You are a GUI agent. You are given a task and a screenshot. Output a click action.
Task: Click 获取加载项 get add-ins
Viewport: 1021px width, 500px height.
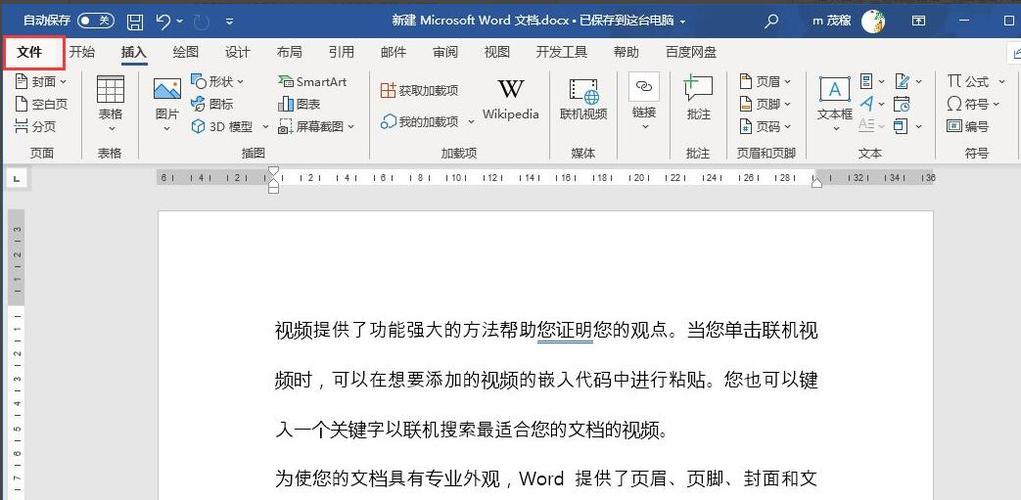419,90
